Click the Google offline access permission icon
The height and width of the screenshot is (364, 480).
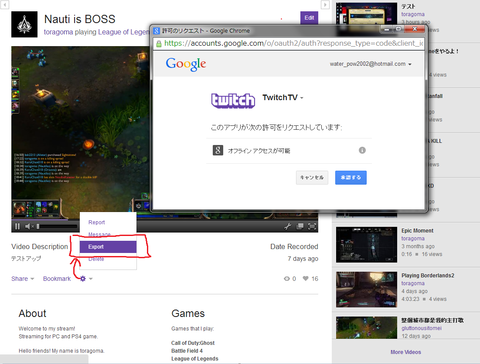[218, 150]
